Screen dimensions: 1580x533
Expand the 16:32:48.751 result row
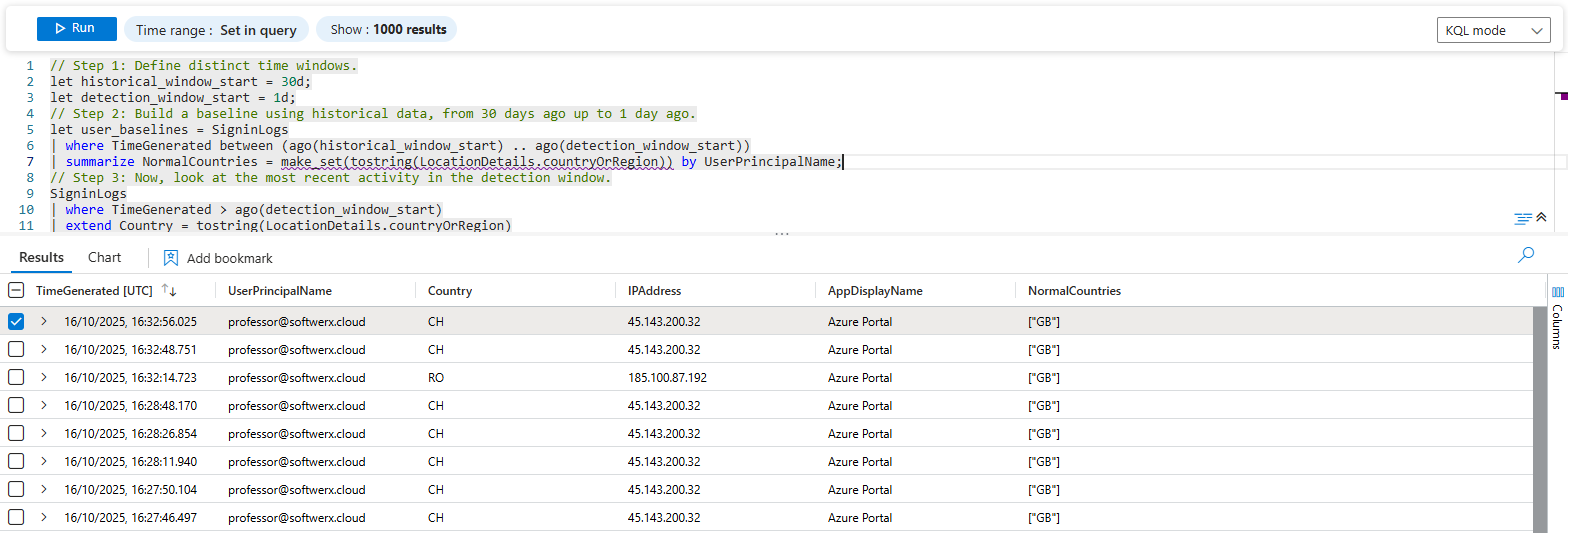(x=44, y=350)
